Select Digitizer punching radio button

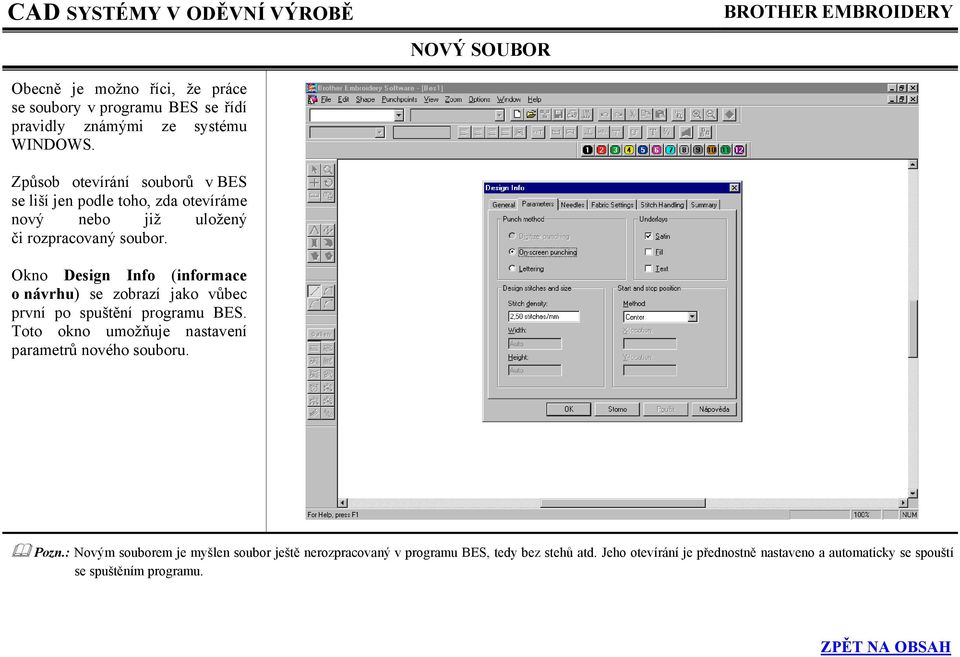pos(512,236)
